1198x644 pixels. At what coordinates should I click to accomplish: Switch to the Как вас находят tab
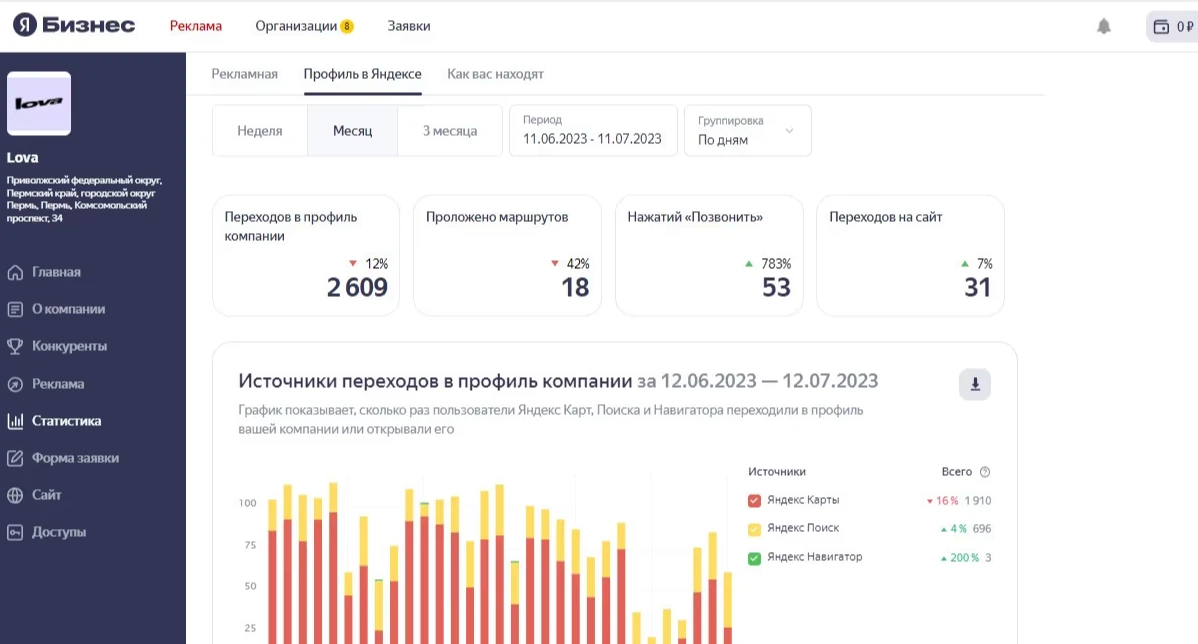[x=495, y=74]
